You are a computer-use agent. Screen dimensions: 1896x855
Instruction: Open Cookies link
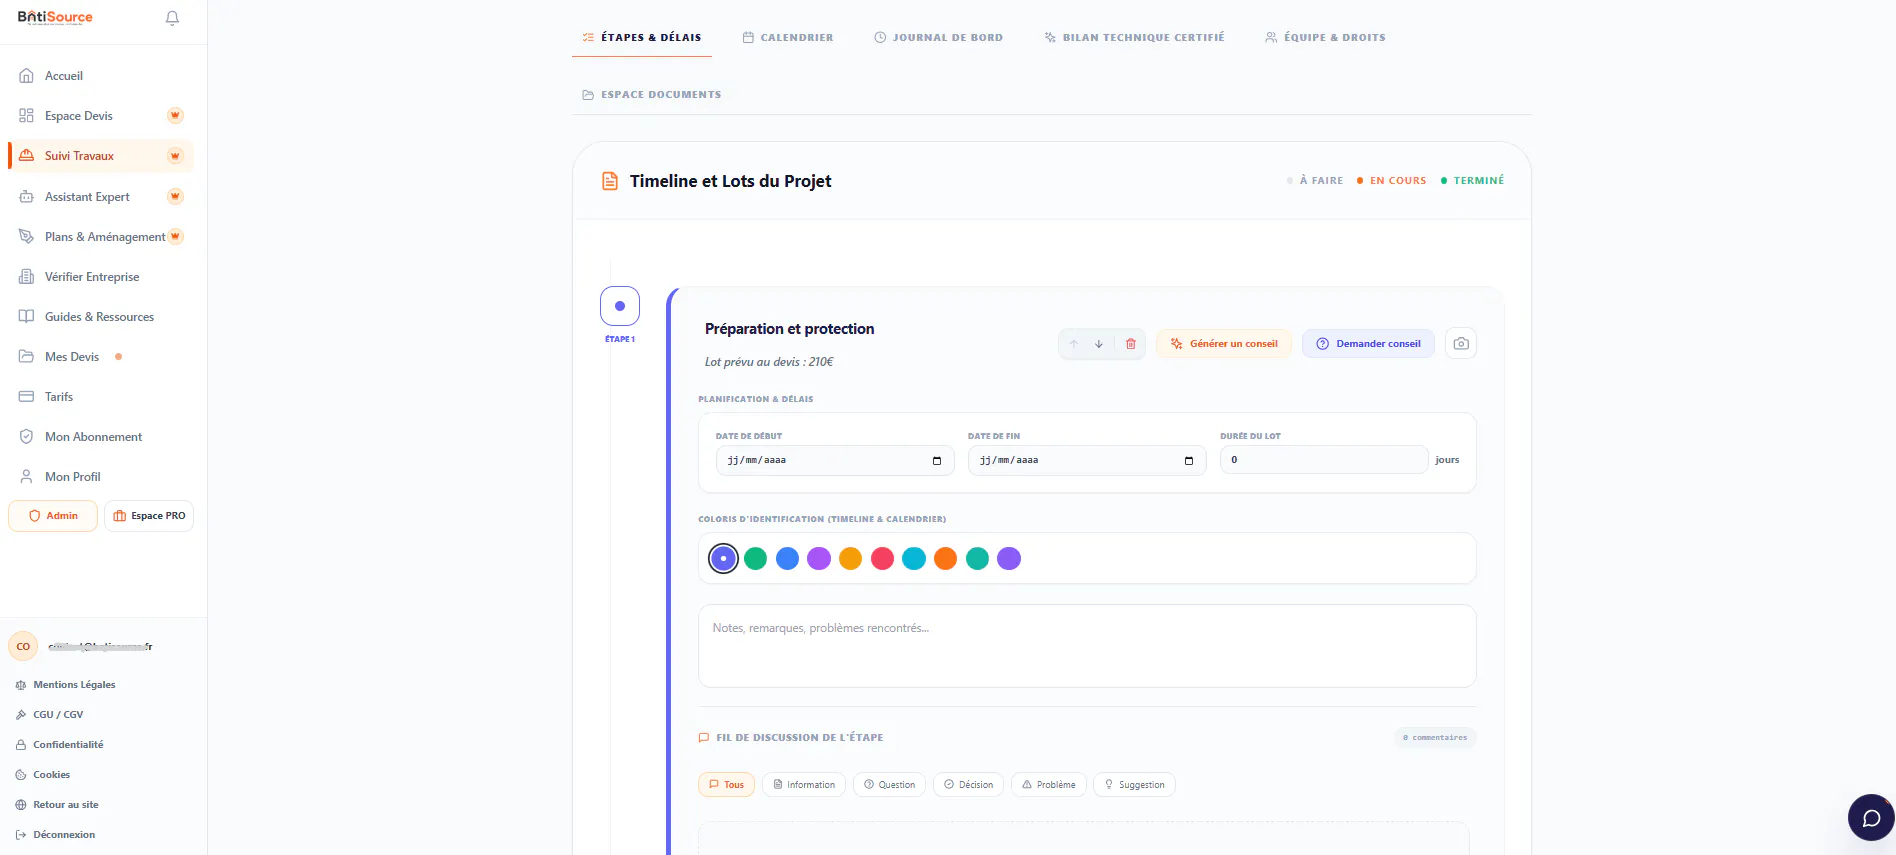click(43, 775)
